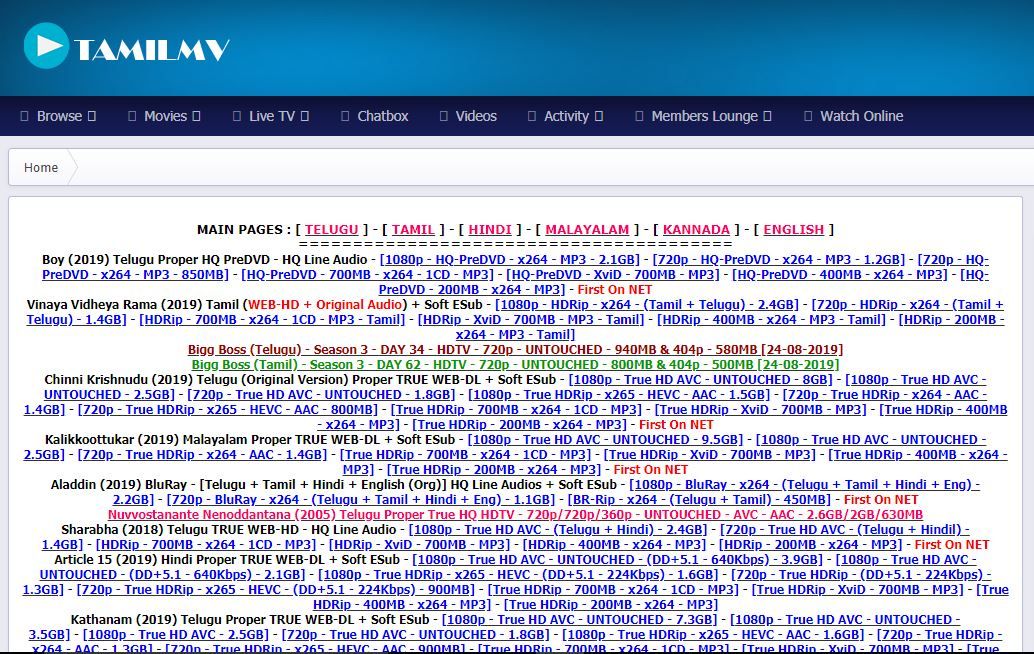Open Kalikkoottukar True HDRip 200MB x264 link
This screenshot has height=654, width=1034.
tap(494, 470)
